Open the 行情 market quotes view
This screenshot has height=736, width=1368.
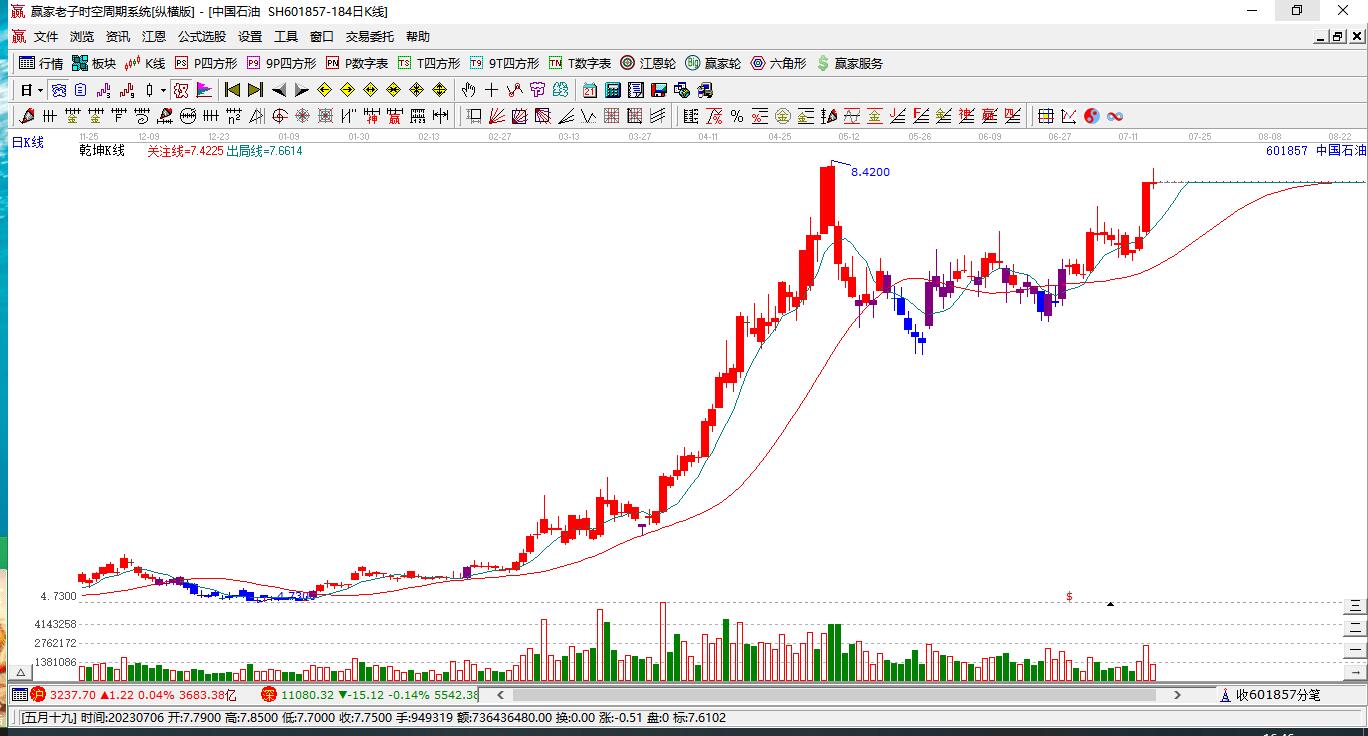(41, 63)
